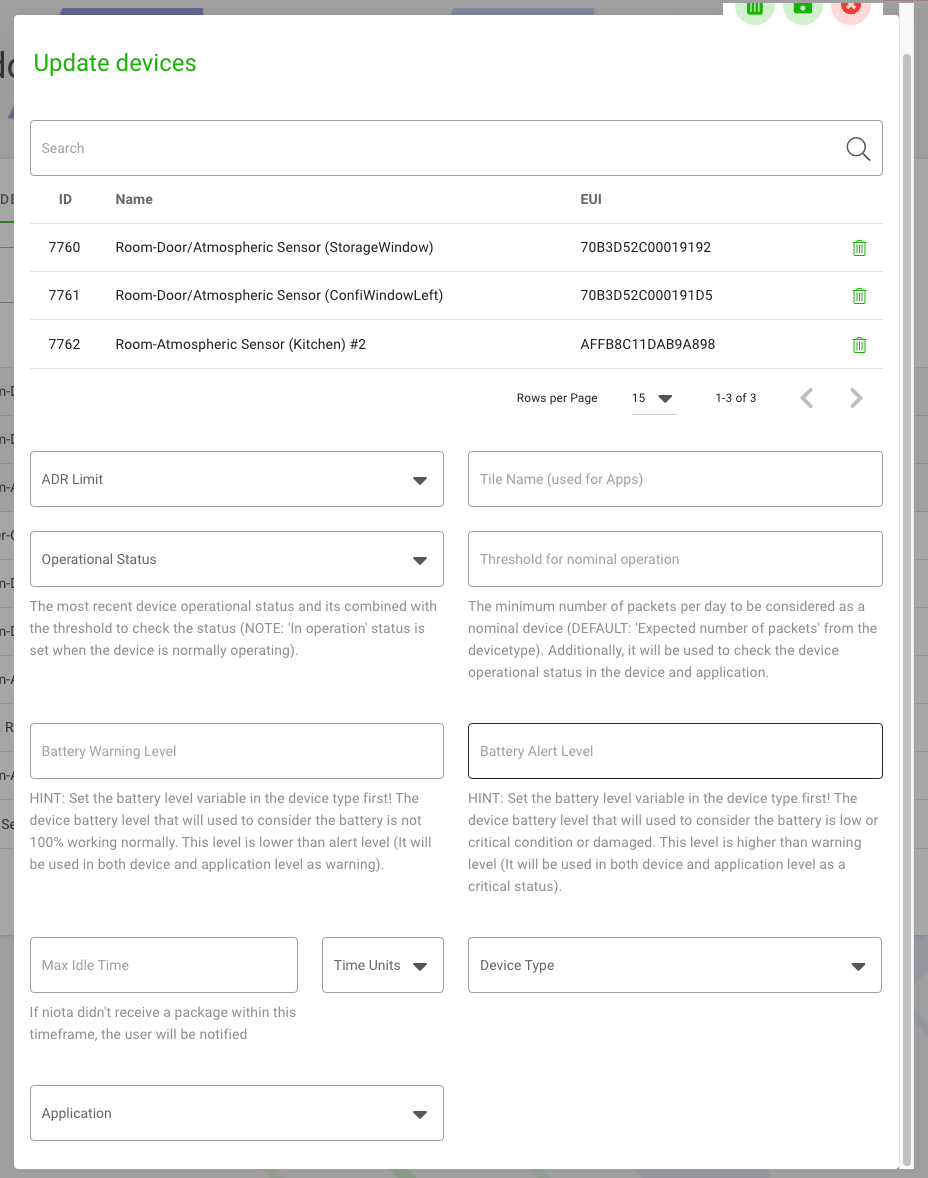
Task: Go to the next page using the right arrow
Action: 855,397
